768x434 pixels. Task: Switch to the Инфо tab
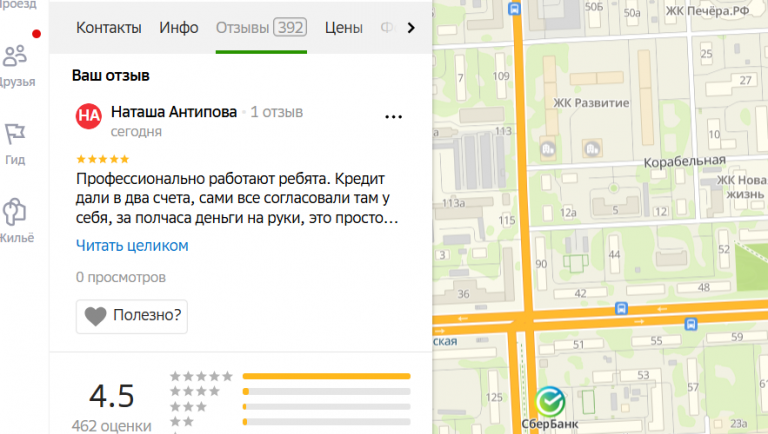(x=179, y=28)
